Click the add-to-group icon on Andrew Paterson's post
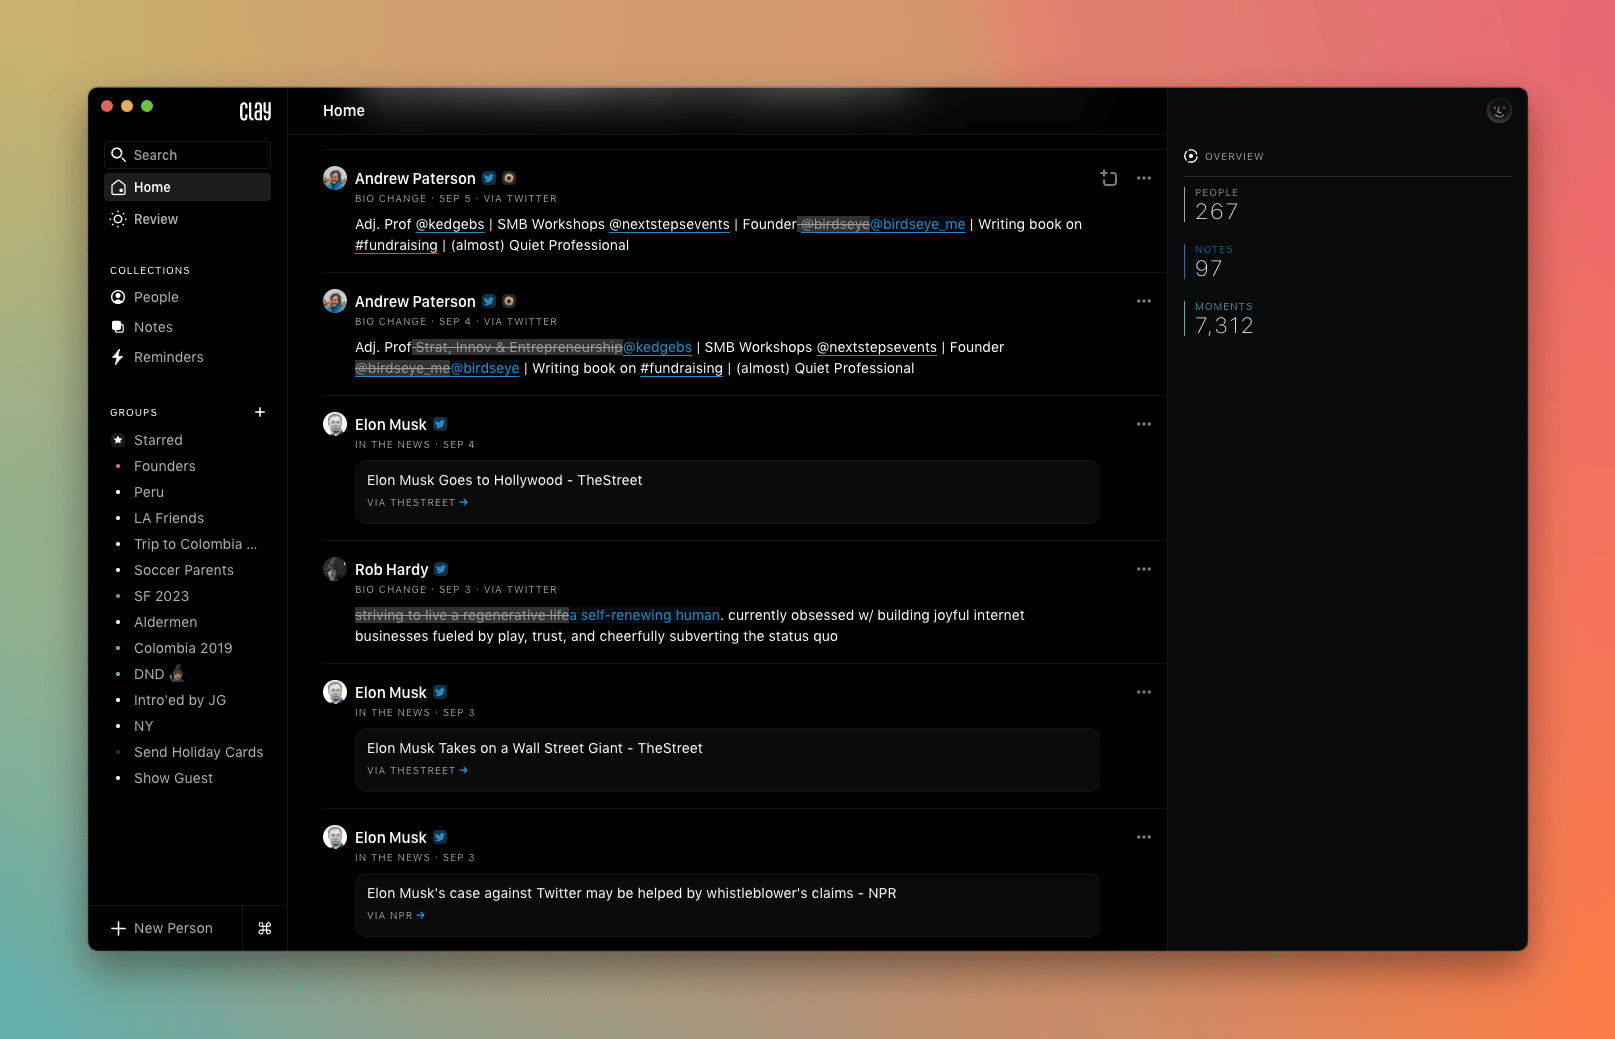This screenshot has height=1039, width=1615. point(1108,178)
